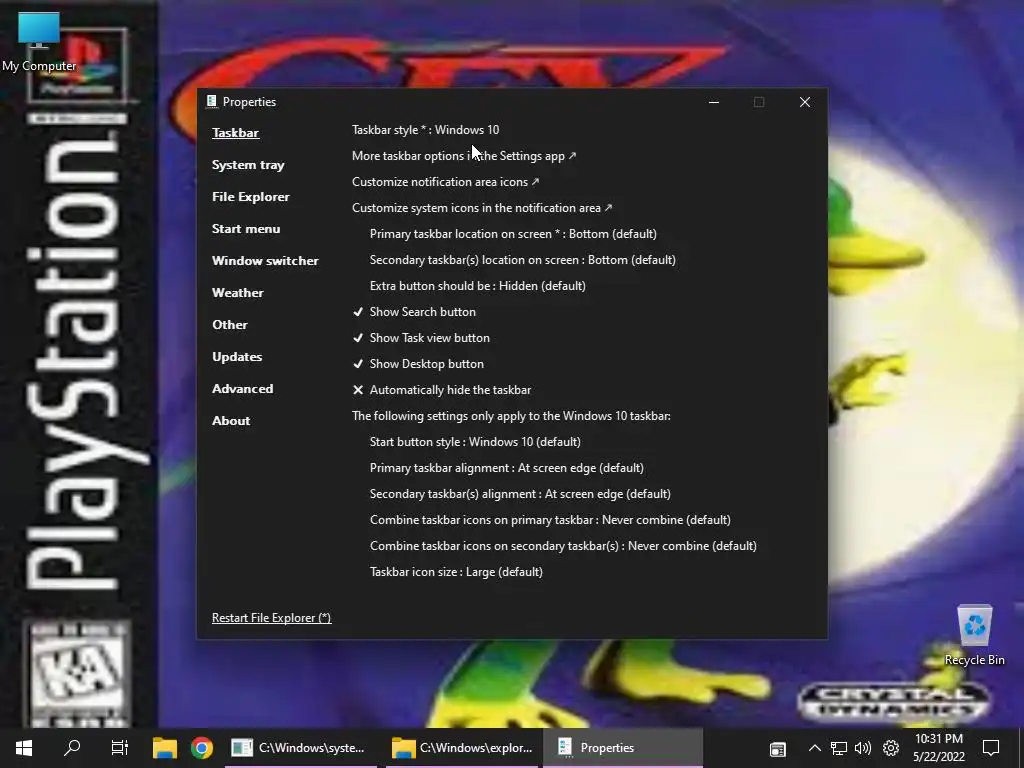Change Combine icons on primary taskbar
1024x768 pixels.
[x=550, y=520]
